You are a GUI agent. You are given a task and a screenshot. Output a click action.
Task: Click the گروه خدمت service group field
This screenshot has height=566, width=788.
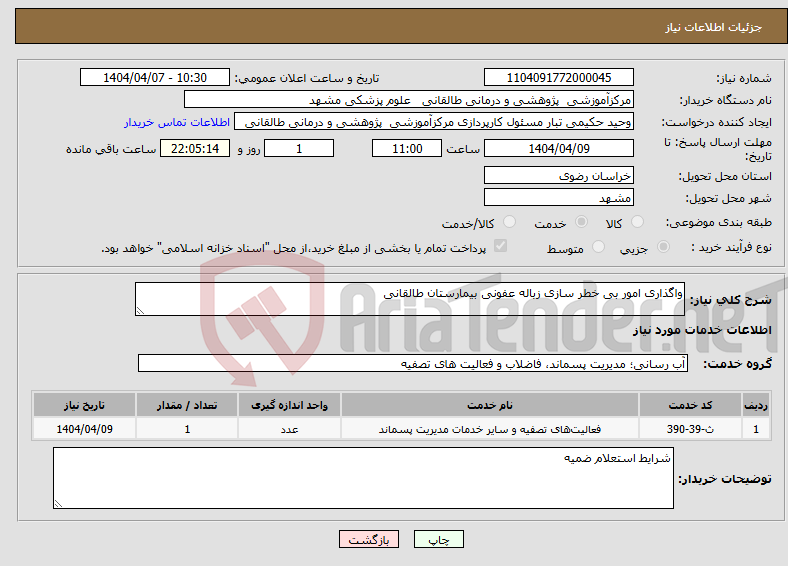tap(413, 363)
